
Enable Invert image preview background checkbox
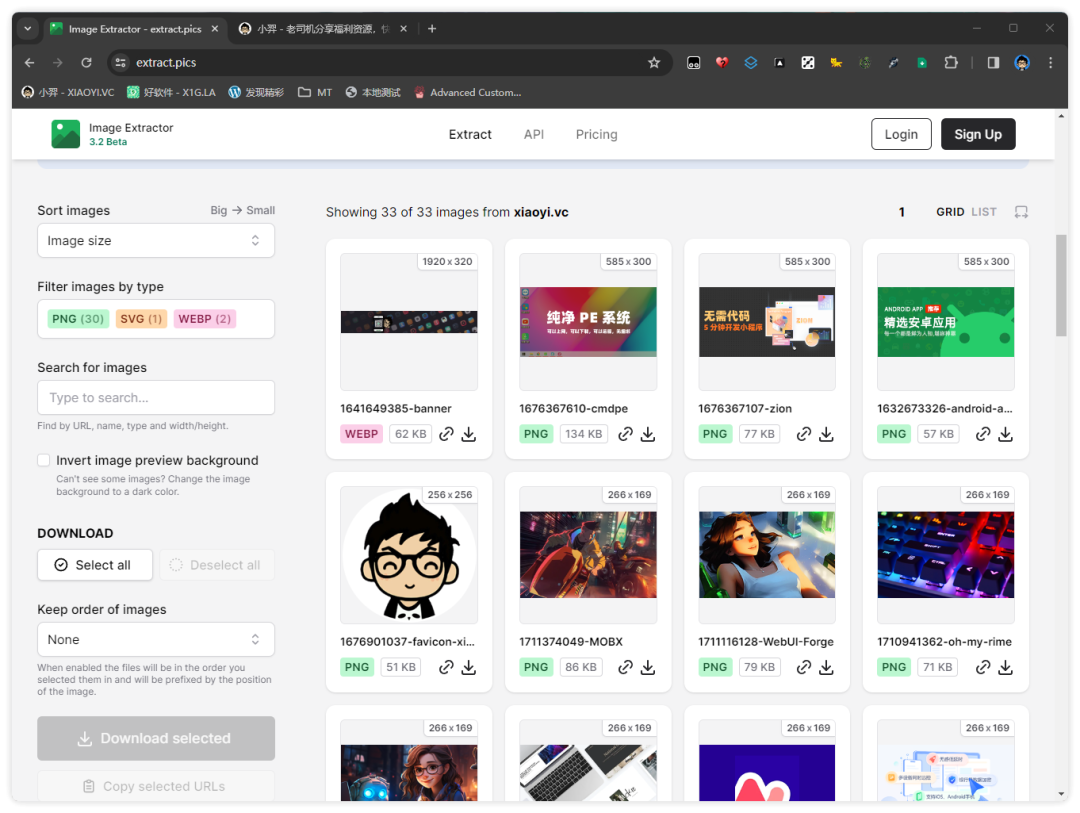tap(44, 460)
